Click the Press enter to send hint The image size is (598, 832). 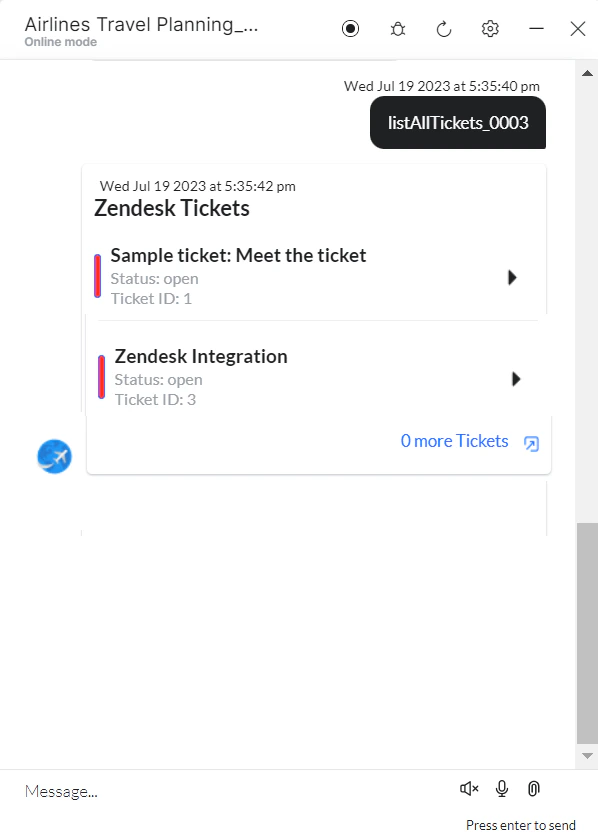tap(520, 824)
